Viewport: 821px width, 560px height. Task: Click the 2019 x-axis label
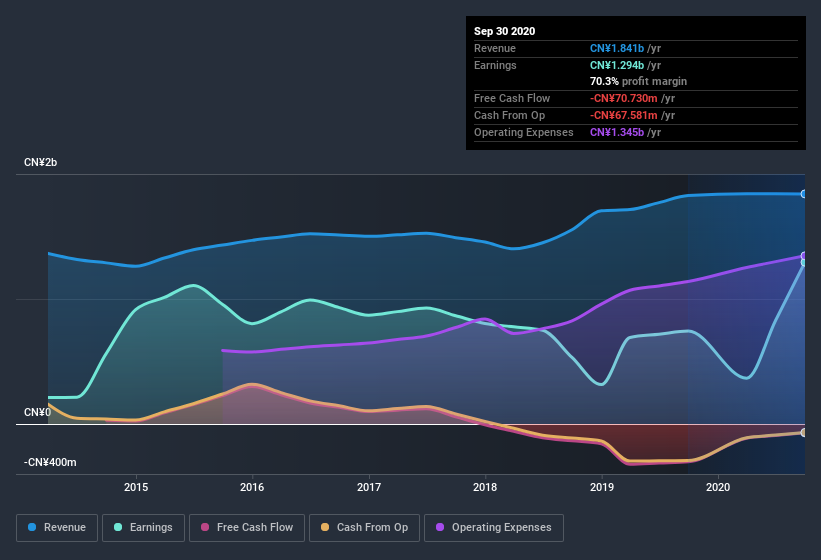pos(602,487)
